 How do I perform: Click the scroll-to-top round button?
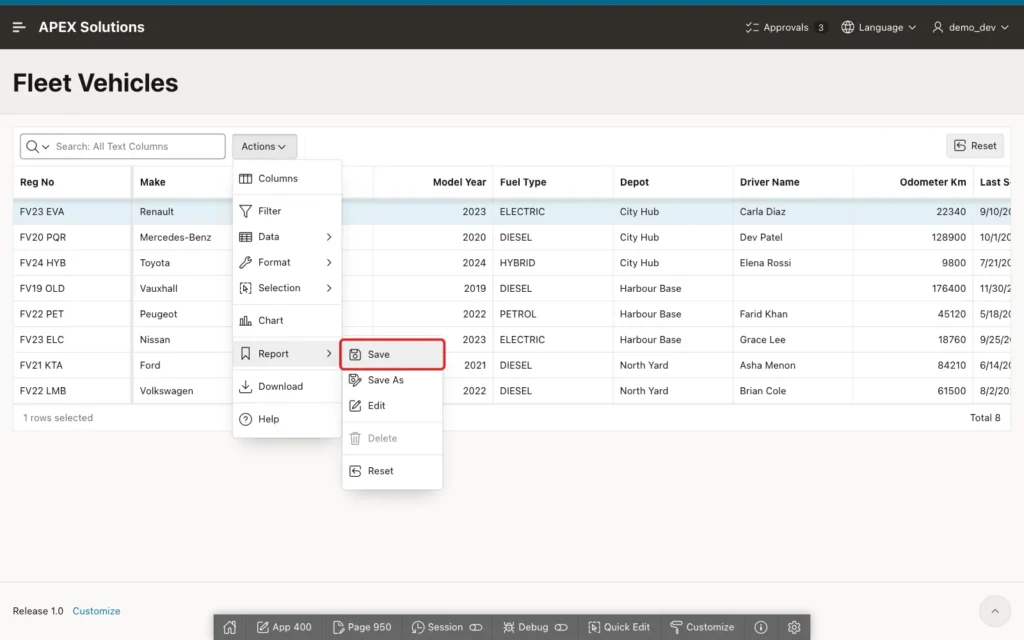995,611
